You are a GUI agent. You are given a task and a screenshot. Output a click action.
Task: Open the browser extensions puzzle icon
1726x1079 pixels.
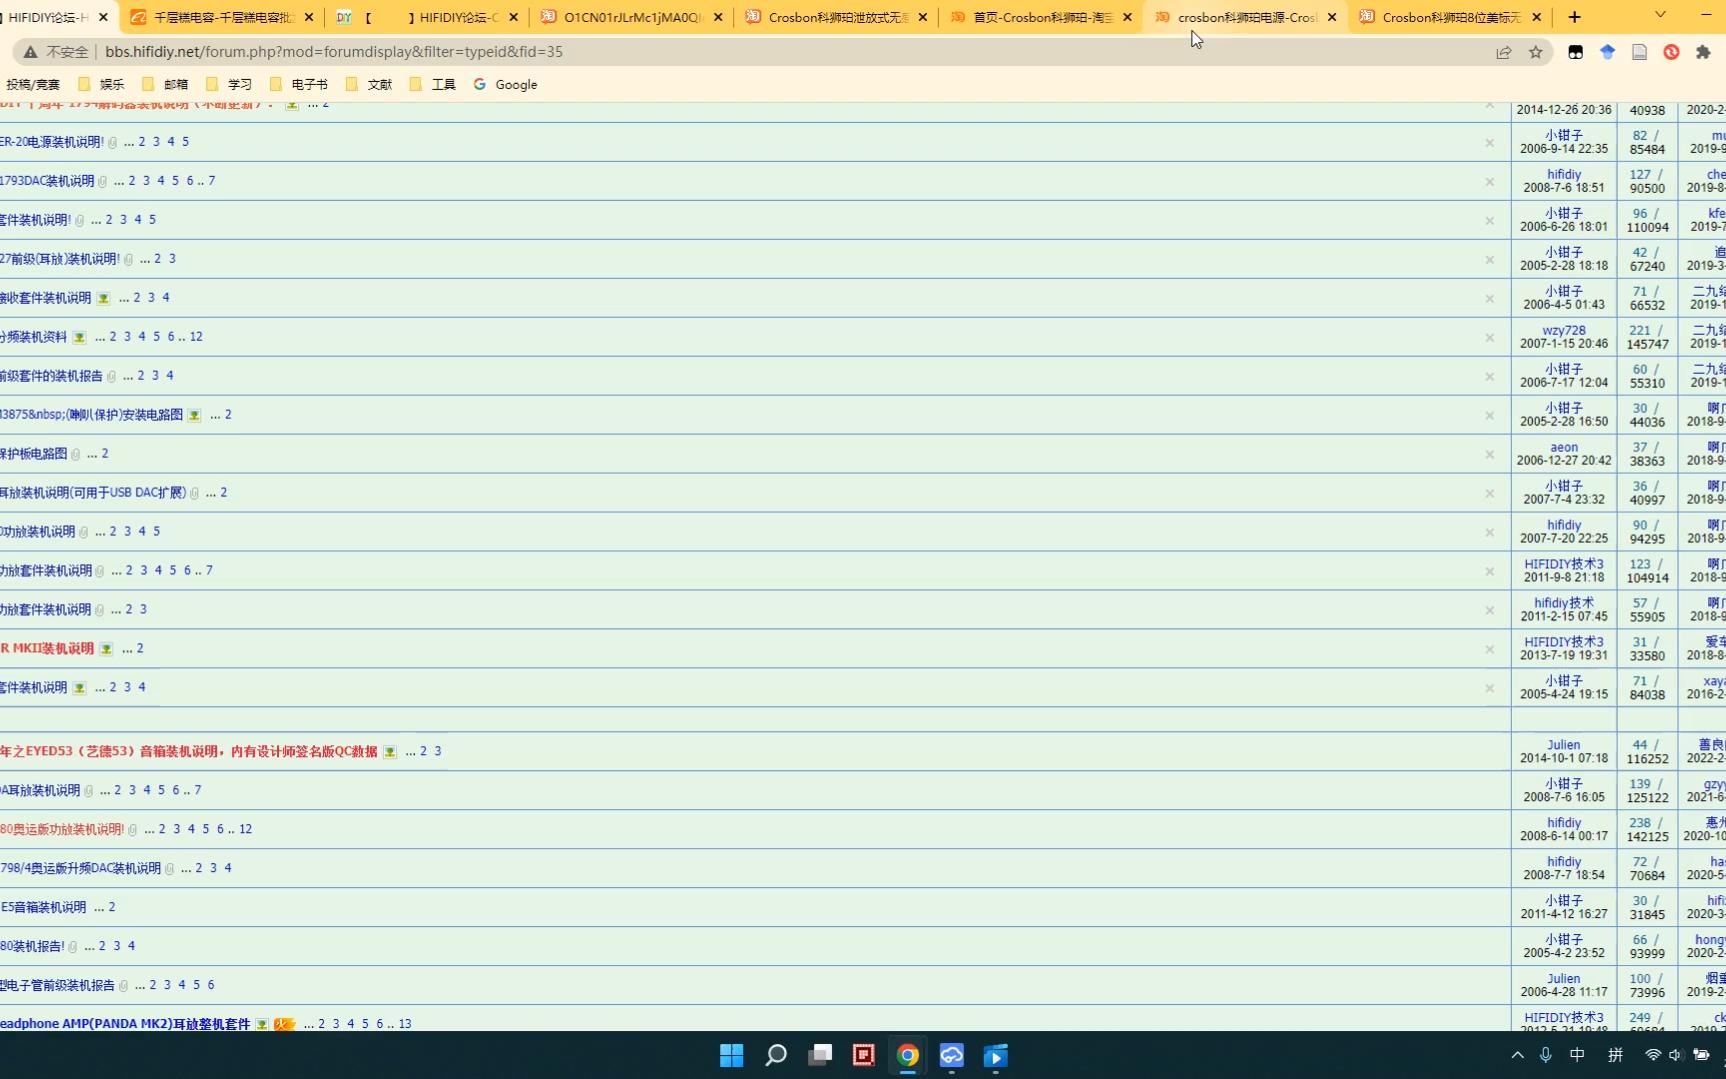(1703, 52)
